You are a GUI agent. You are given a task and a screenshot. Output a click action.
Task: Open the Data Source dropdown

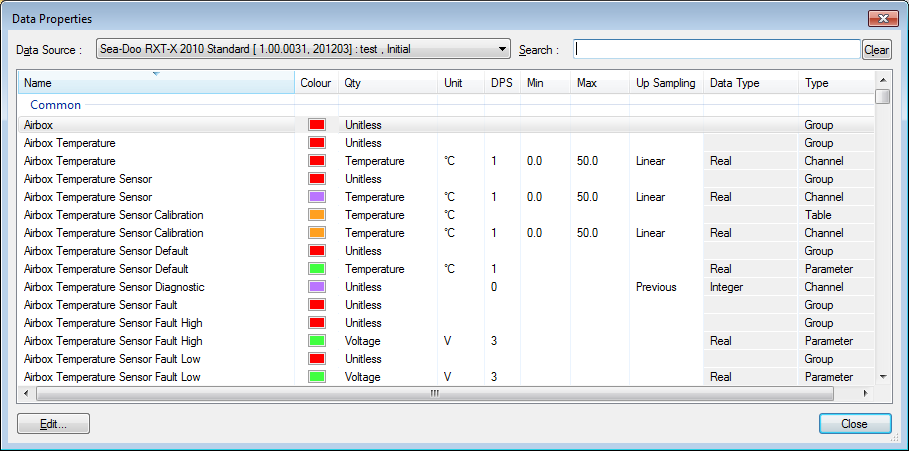303,49
